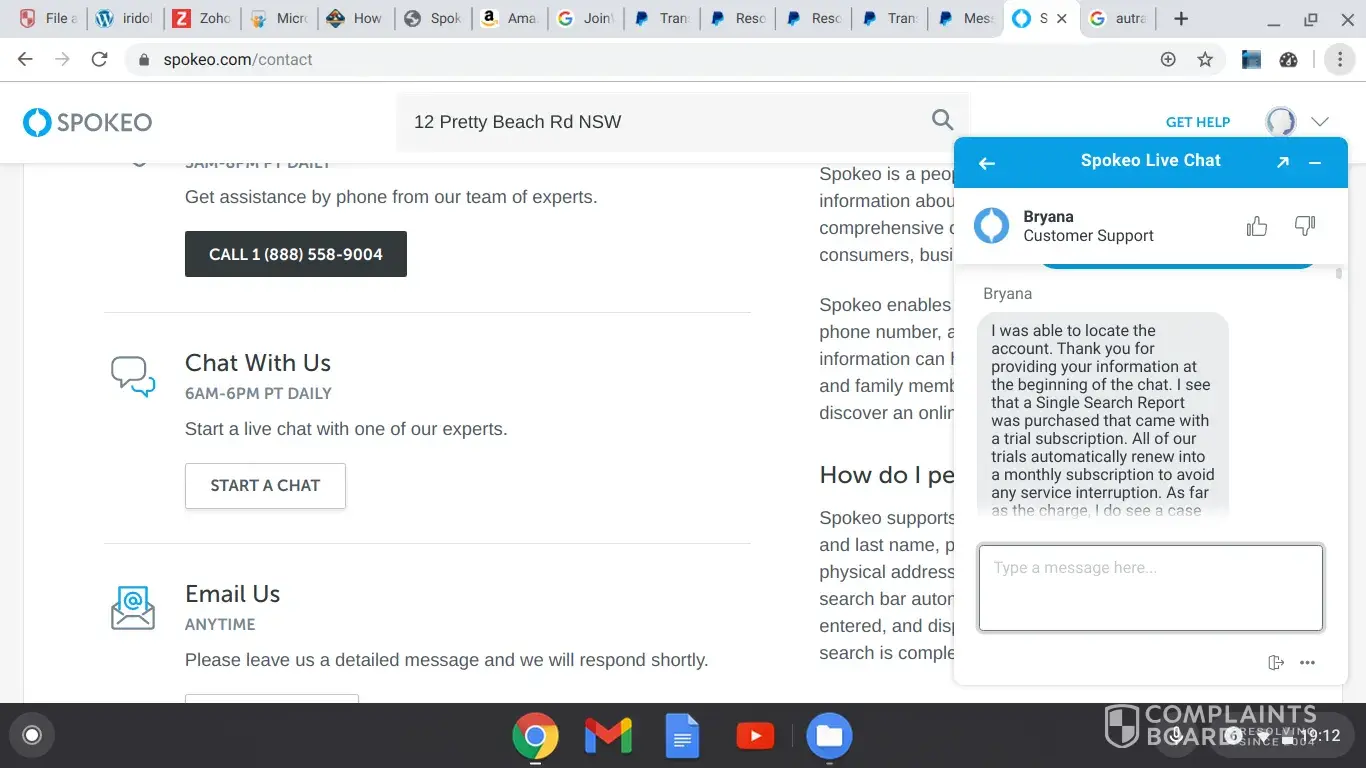
Task: Open the launcher circle button
Action: 32,736
